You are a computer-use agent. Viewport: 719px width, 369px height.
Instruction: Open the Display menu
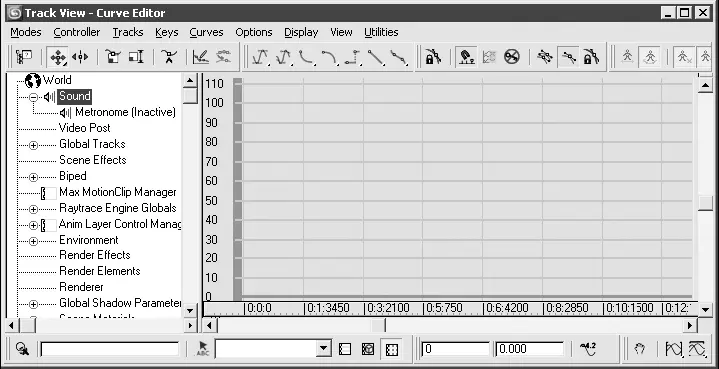[x=301, y=32]
